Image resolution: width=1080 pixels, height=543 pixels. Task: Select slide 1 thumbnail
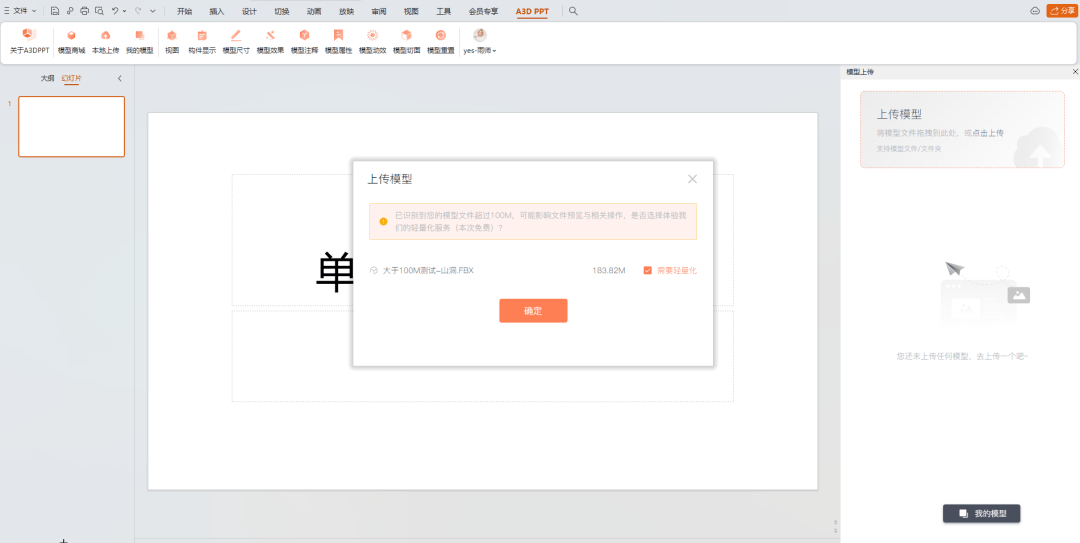72,127
